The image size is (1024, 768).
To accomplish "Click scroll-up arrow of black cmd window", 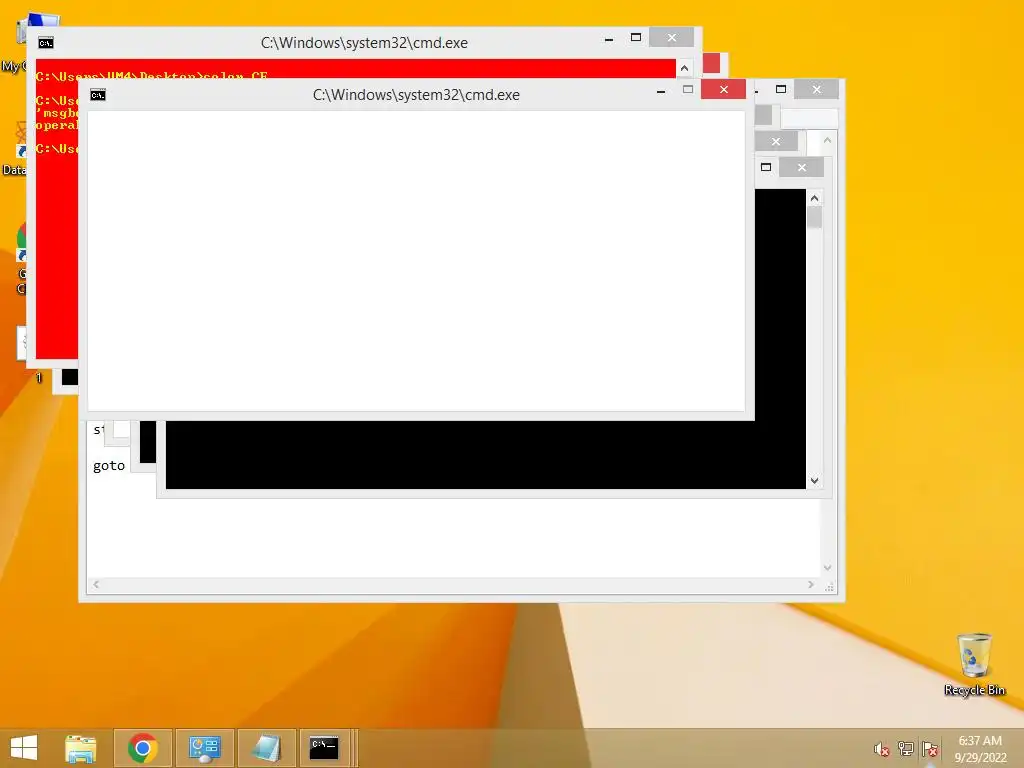I will (x=814, y=198).
